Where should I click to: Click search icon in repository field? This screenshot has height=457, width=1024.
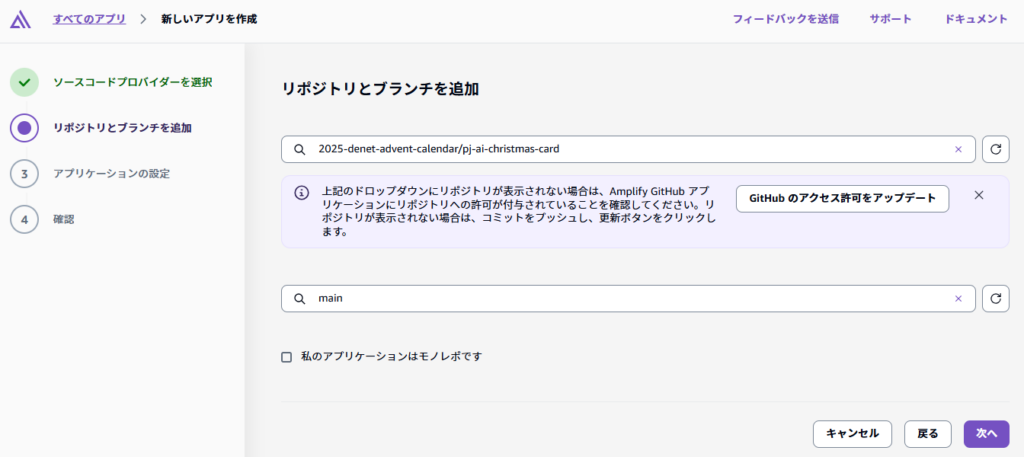pos(299,149)
